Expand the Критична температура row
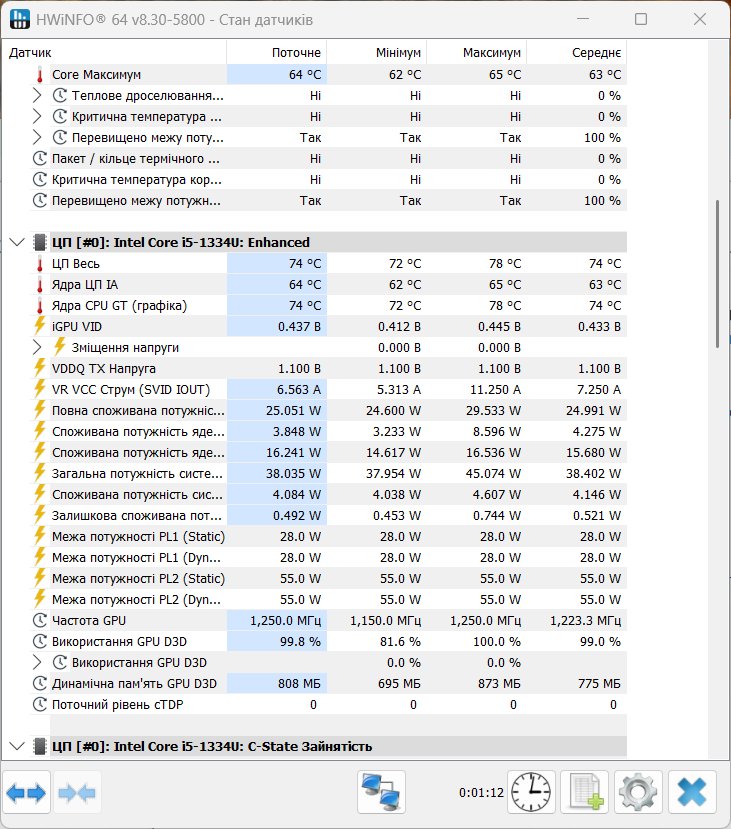Image resolution: width=731 pixels, height=829 pixels. point(36,116)
